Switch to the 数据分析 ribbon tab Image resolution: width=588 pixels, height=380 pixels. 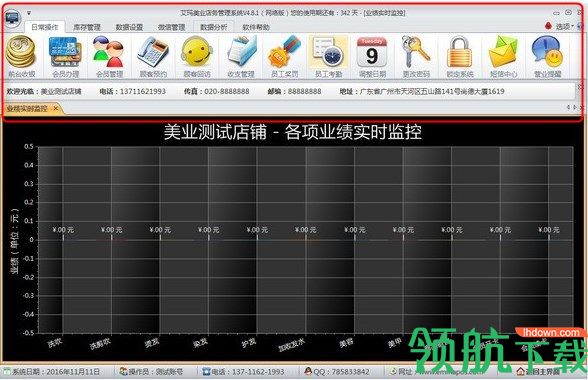pyautogui.click(x=214, y=27)
